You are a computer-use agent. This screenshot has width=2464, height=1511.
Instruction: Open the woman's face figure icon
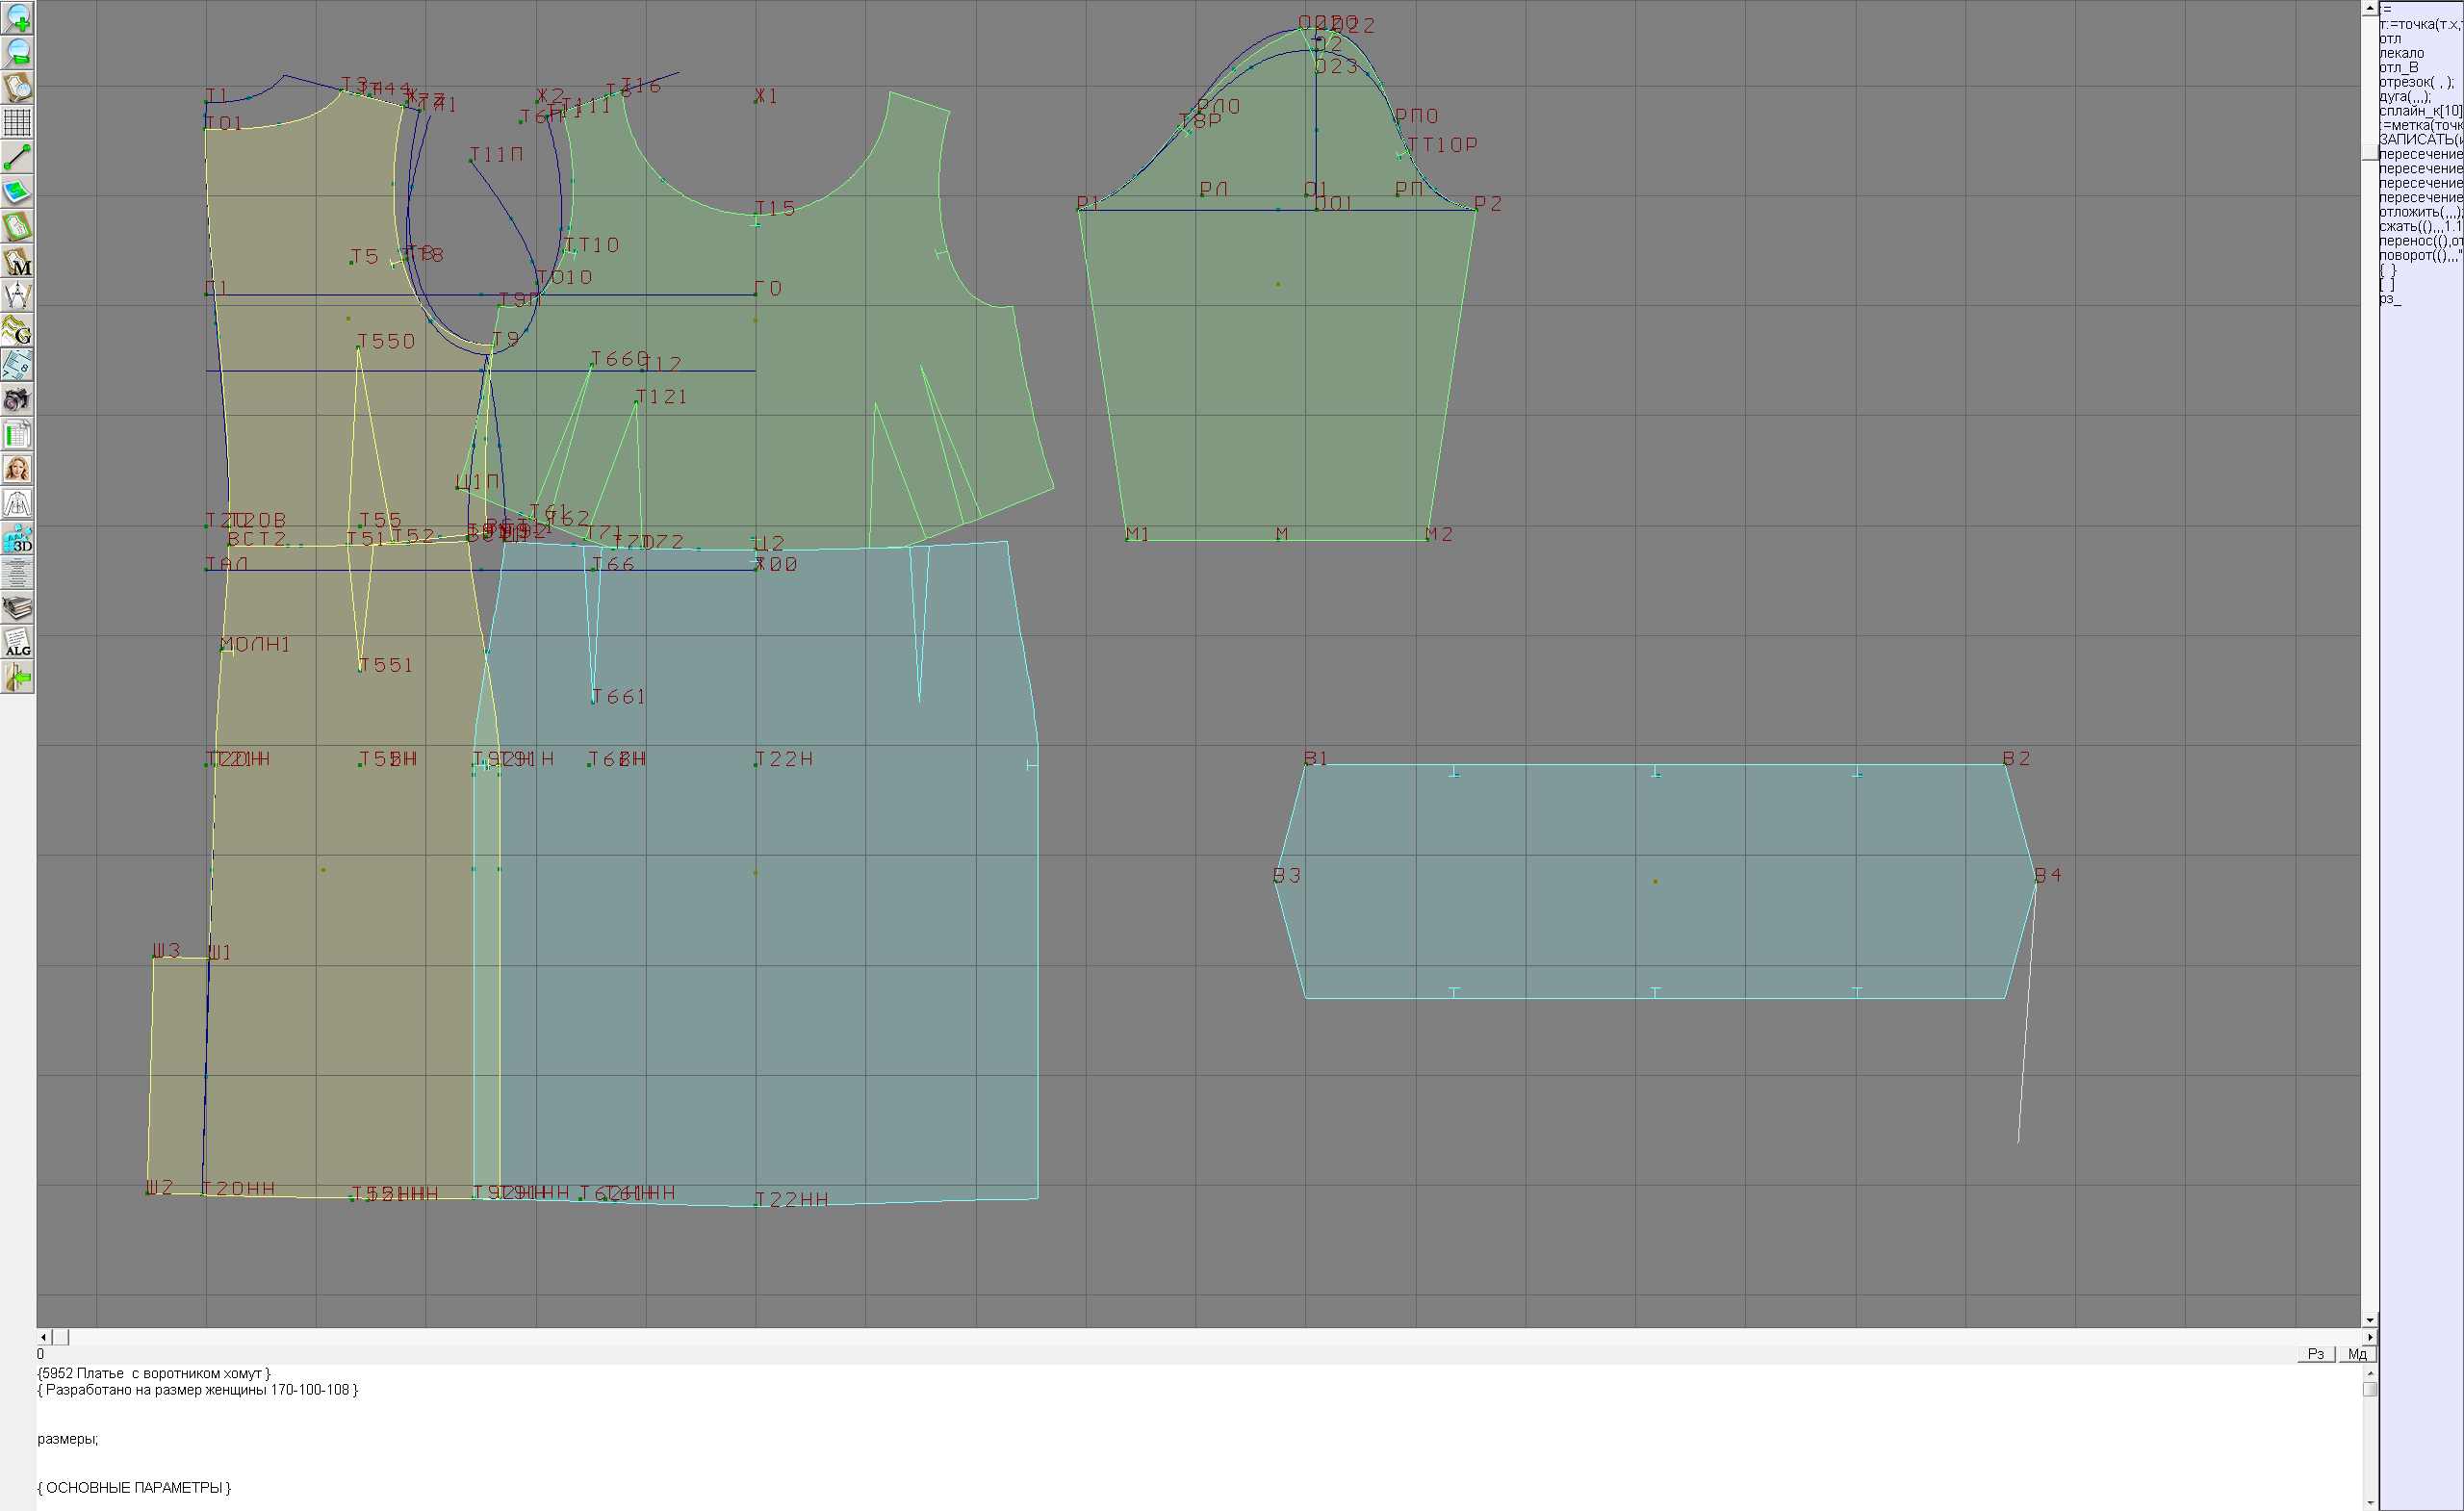[x=17, y=469]
